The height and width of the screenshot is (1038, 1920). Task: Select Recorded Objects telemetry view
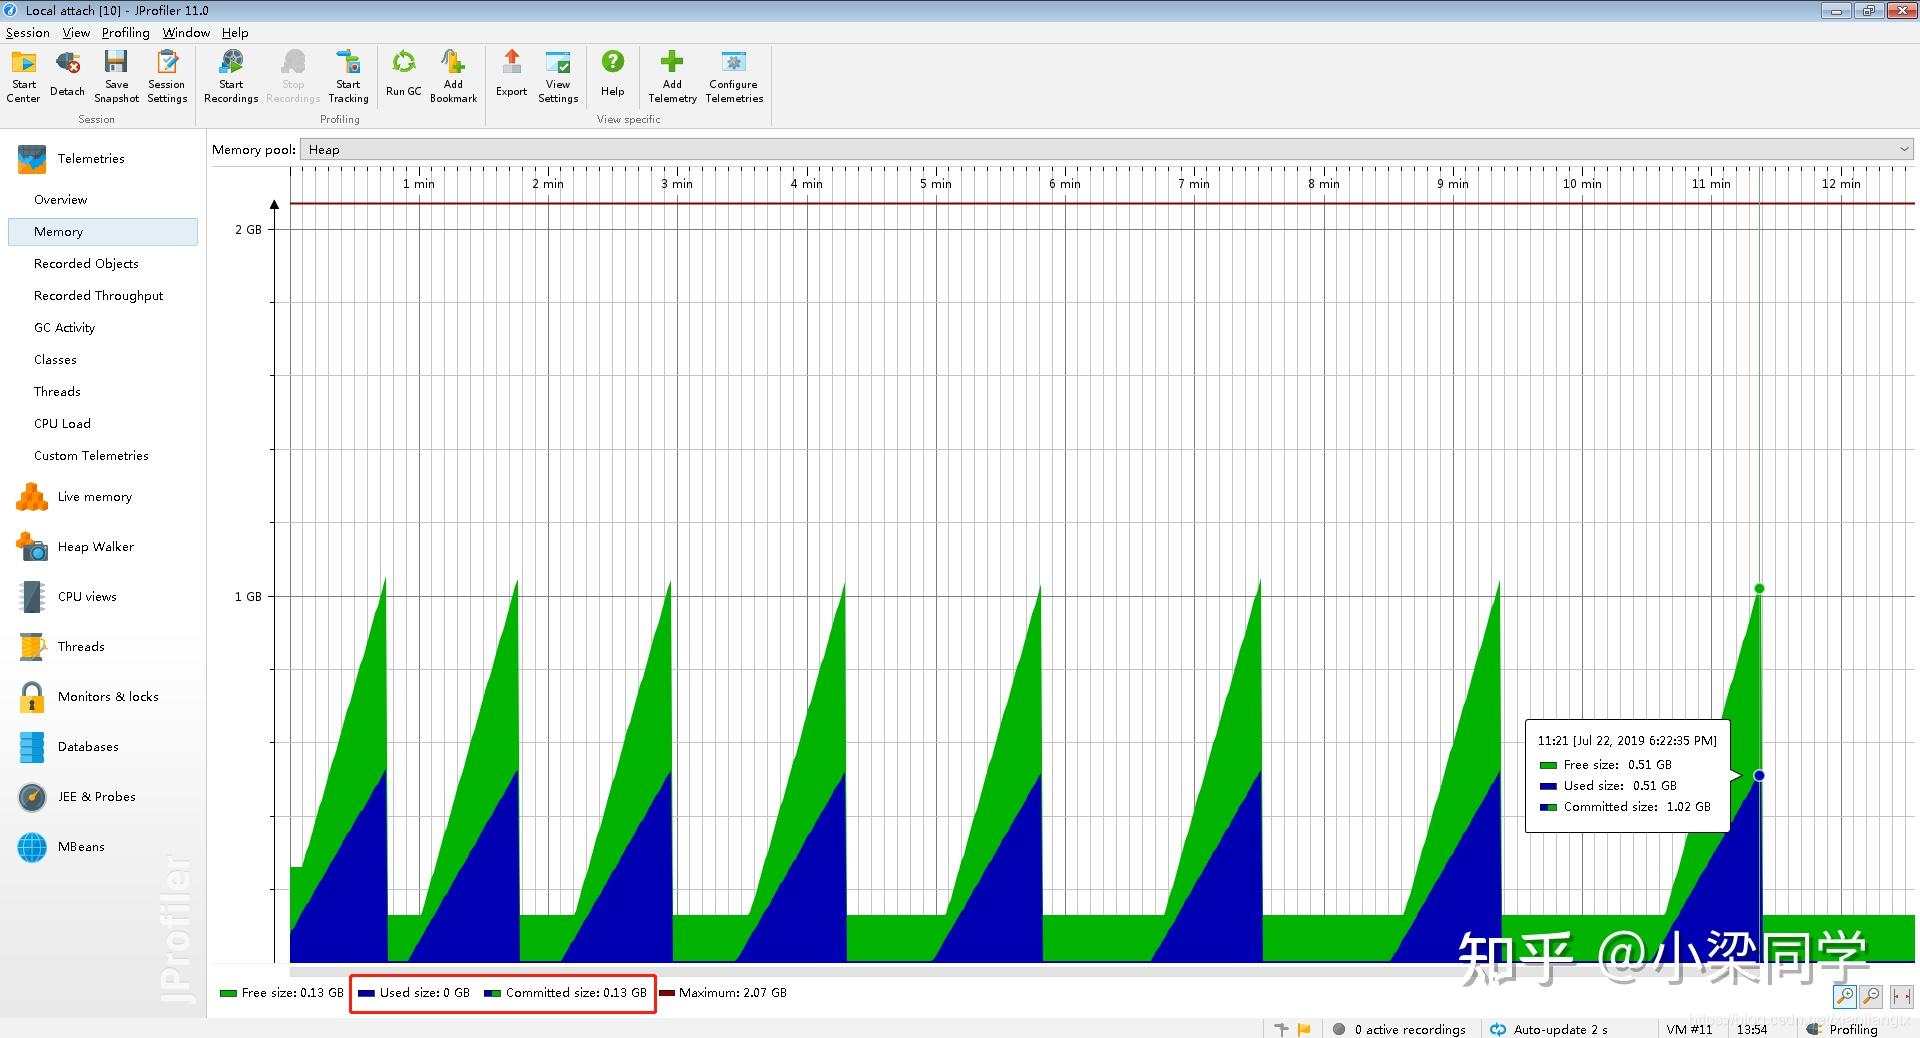click(86, 264)
